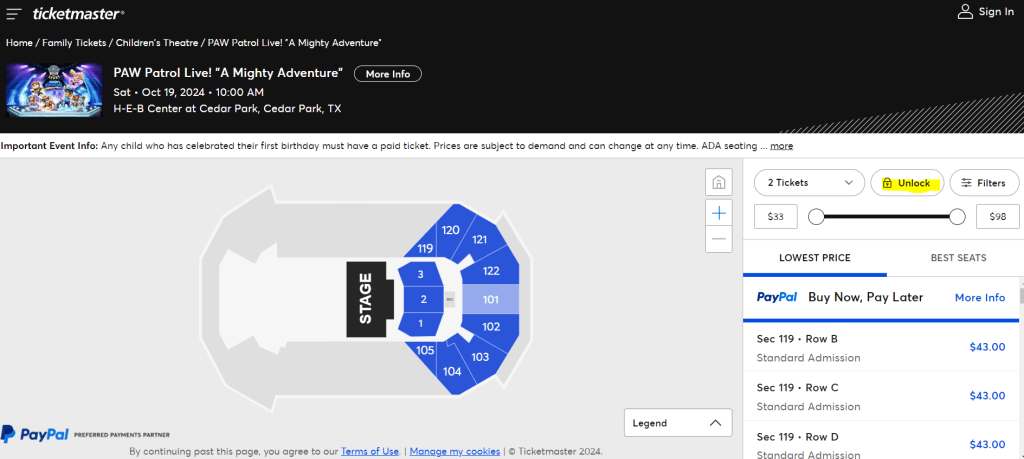Click the minimum price $33 field
Screen dimensions: 1024x459
(774, 217)
